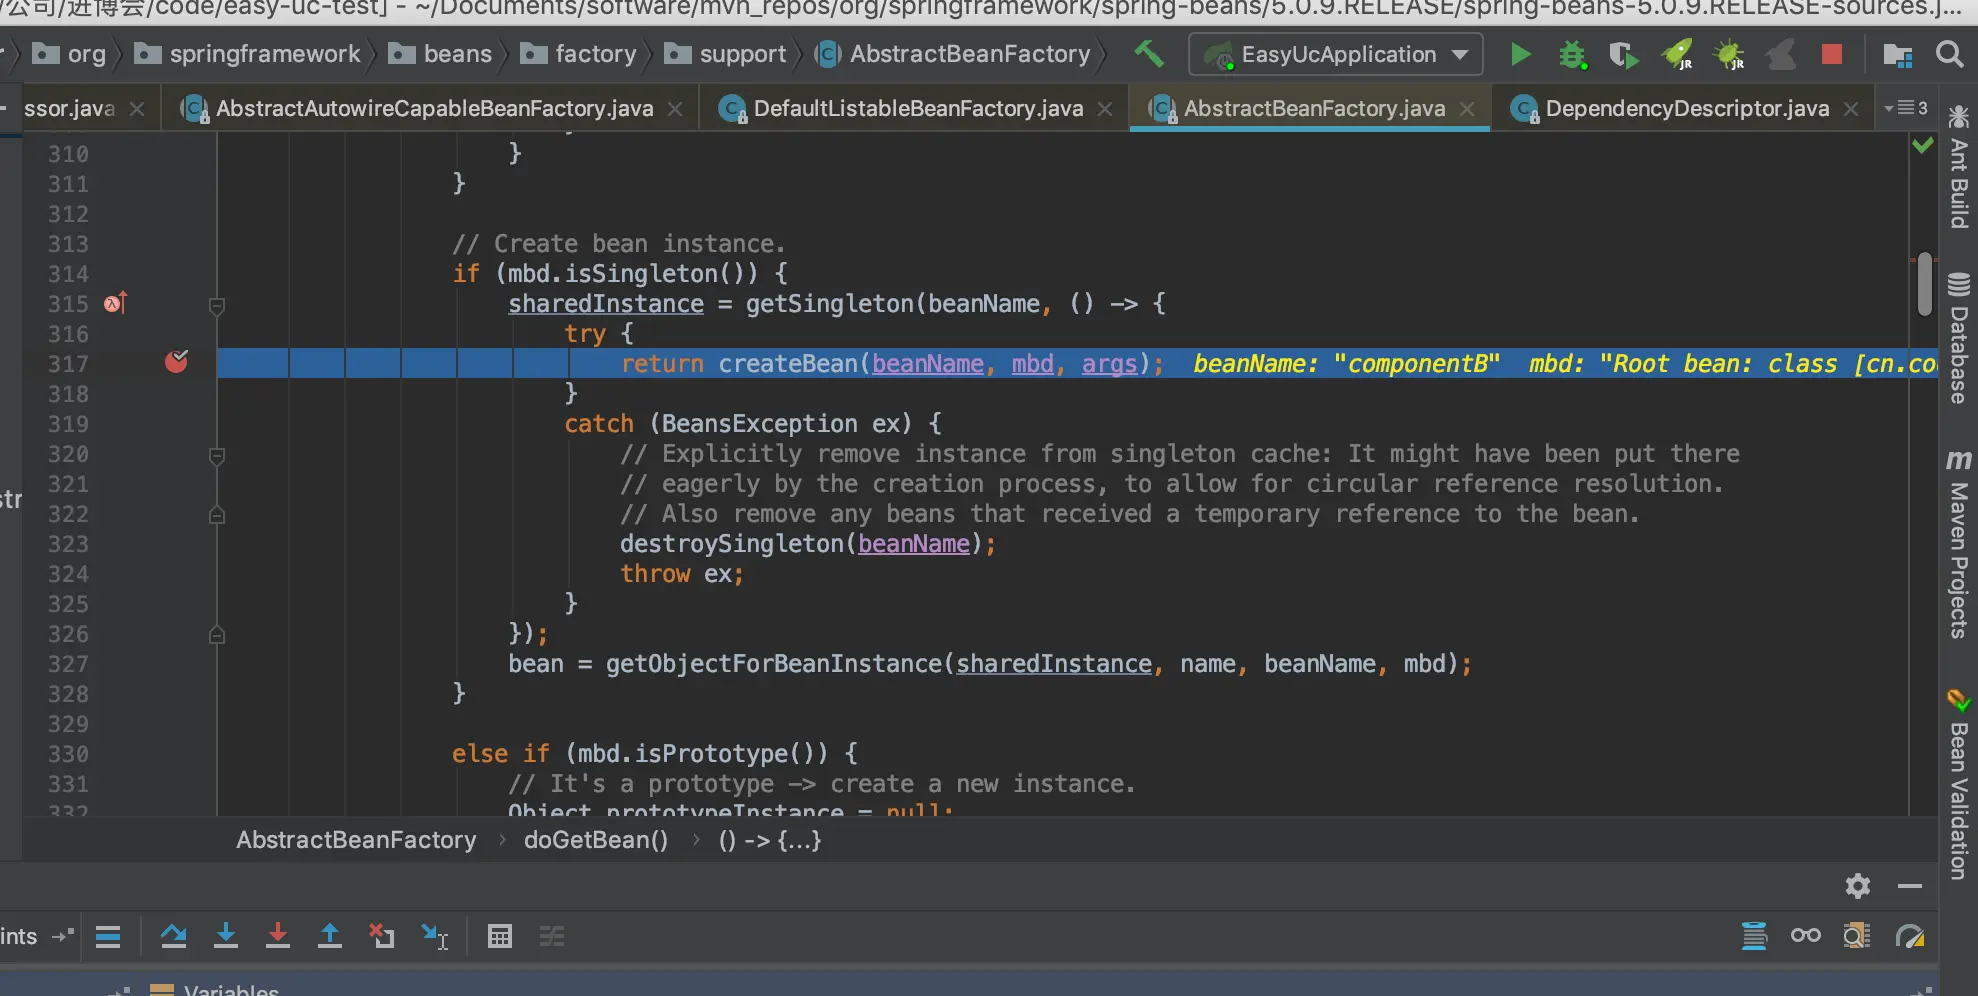Open the Database tool window
This screenshot has height=996, width=1978.
coord(1958,337)
